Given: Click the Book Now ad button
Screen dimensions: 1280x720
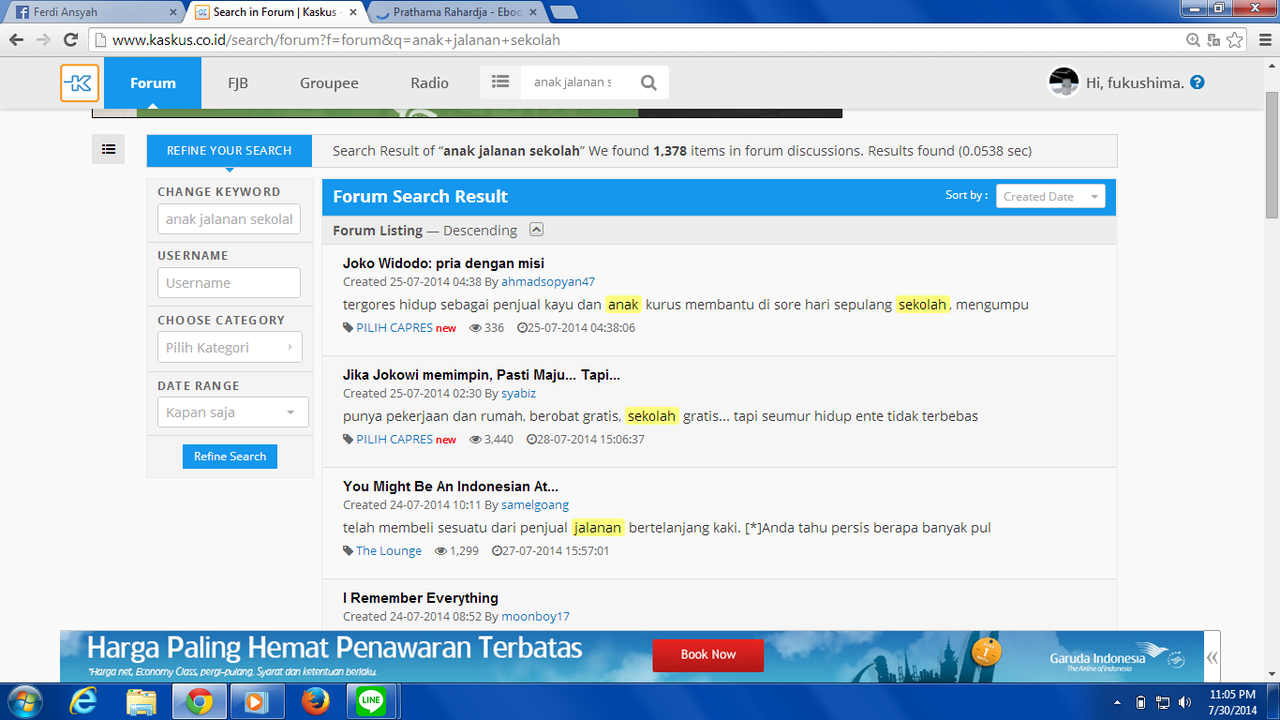Looking at the screenshot, I should coord(708,655).
